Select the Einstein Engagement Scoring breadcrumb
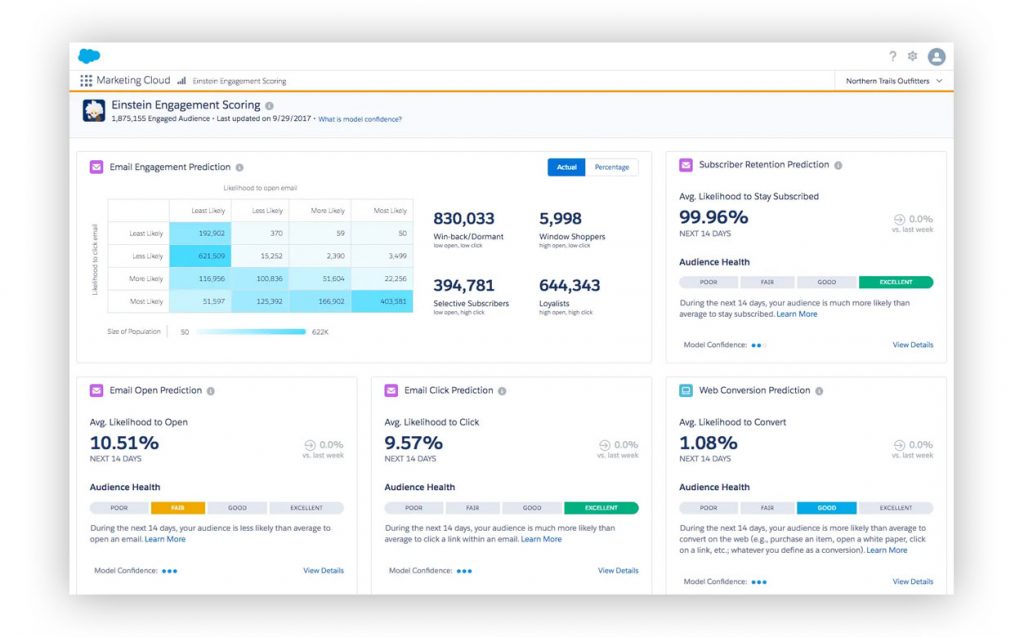Image resolution: width=1024 pixels, height=637 pixels. point(239,81)
